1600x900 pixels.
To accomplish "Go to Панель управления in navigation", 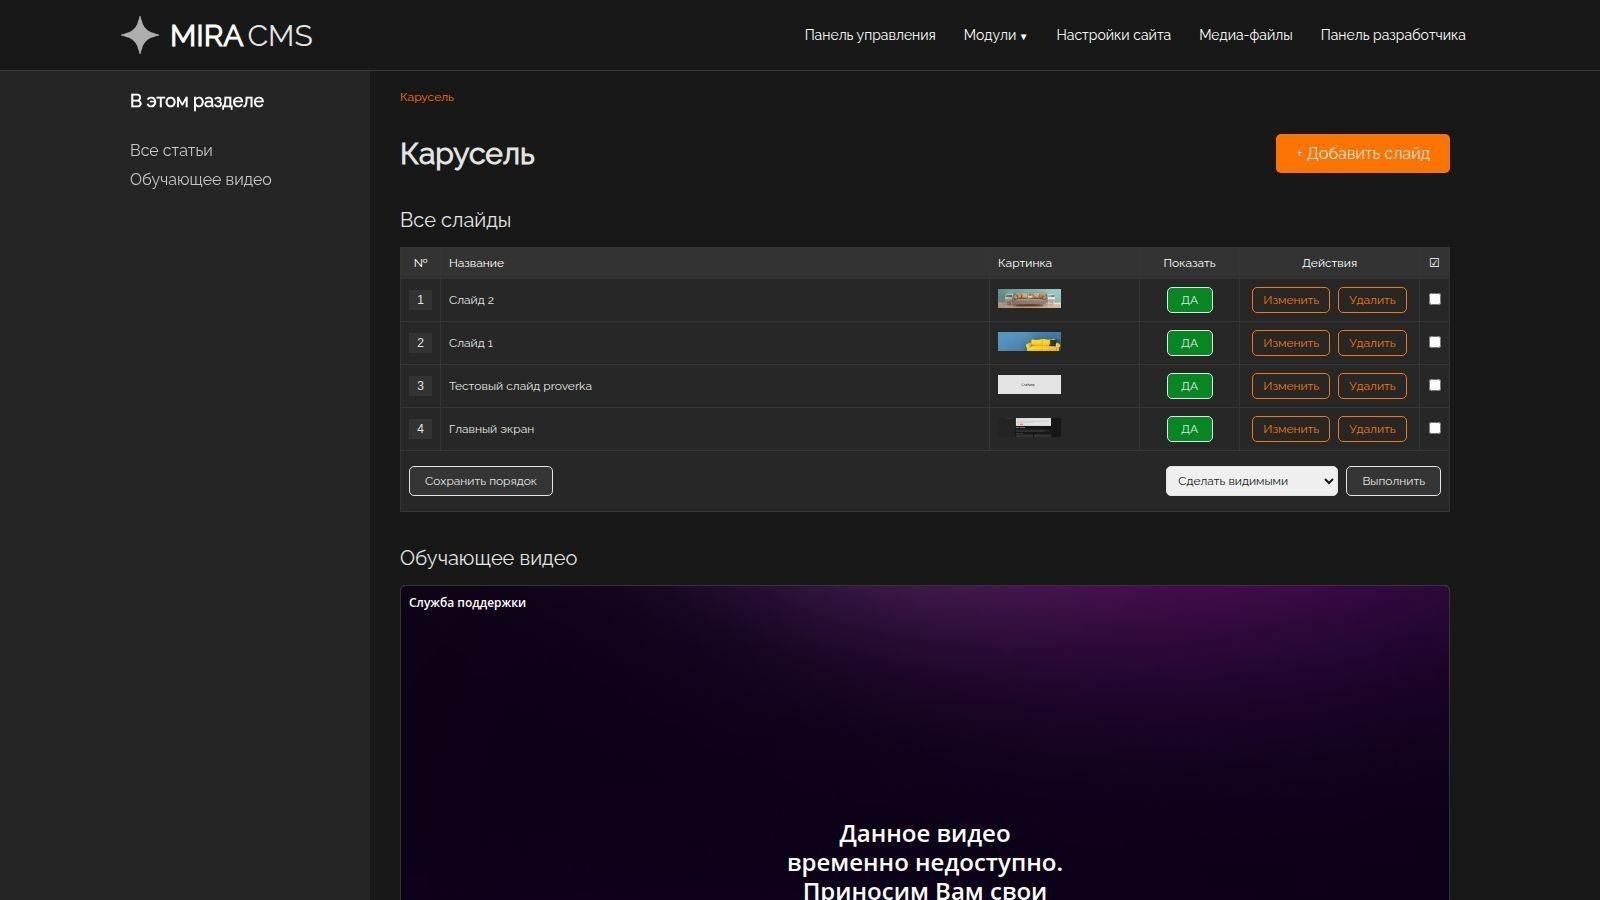I will tap(869, 35).
